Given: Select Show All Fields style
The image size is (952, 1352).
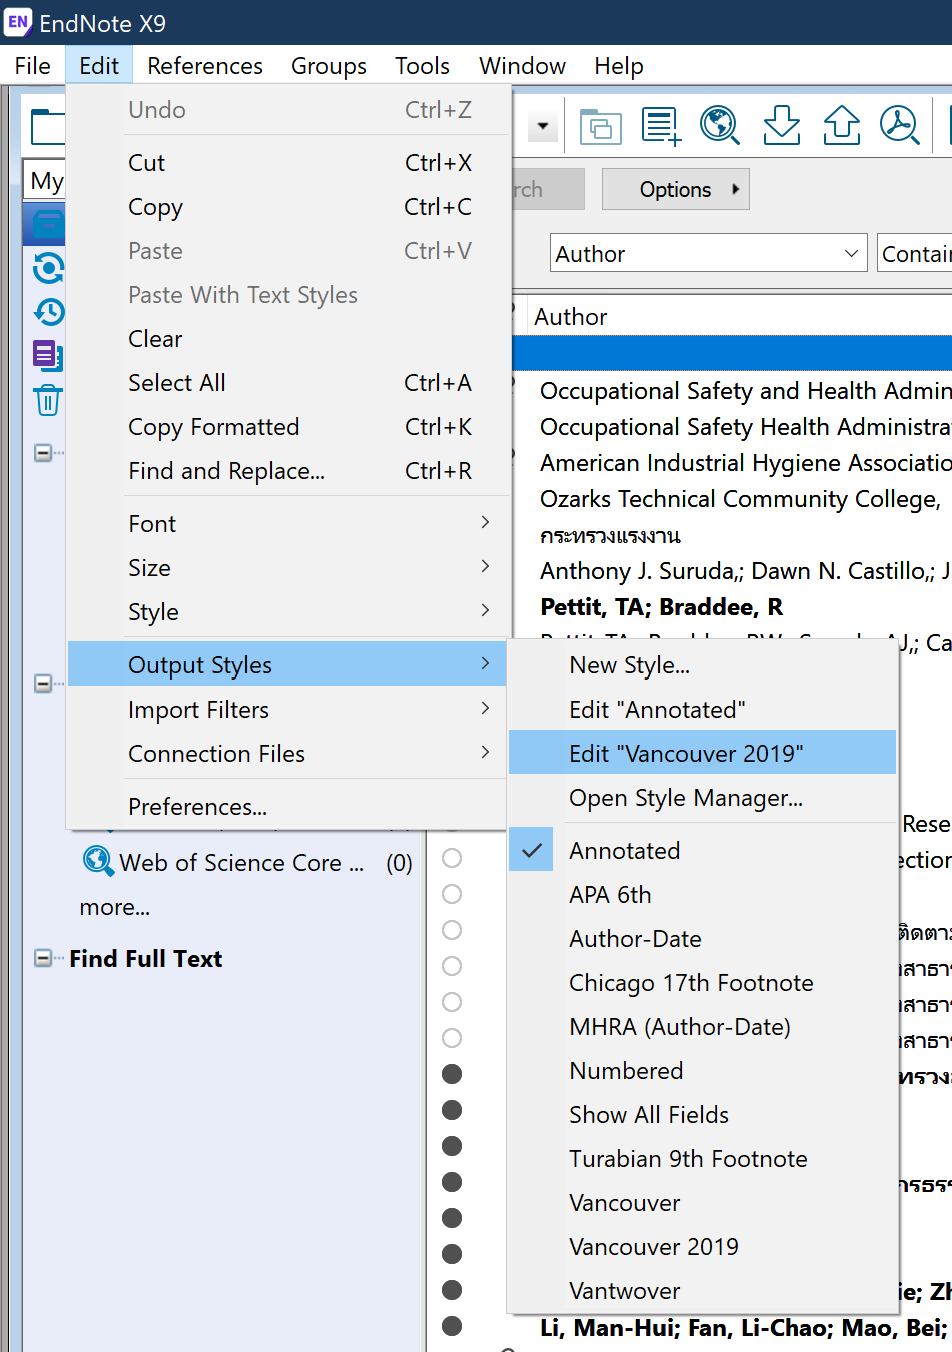Looking at the screenshot, I should click(x=702, y=1115).
